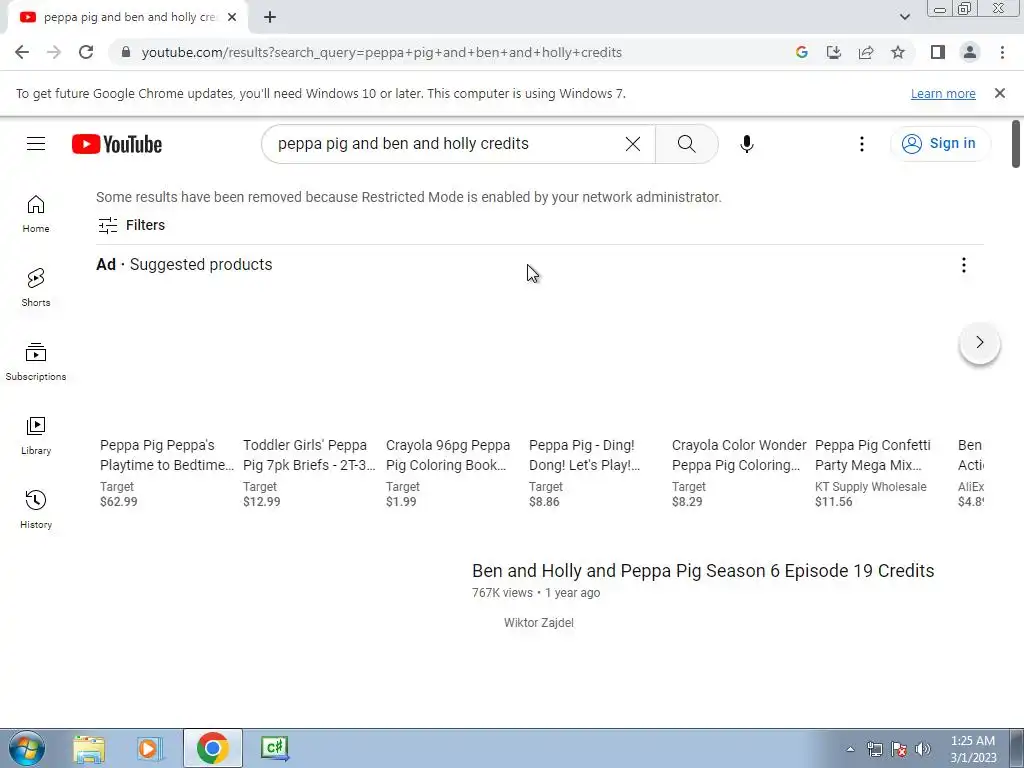Run search with the magnifier button
The width and height of the screenshot is (1024, 768).
point(686,144)
